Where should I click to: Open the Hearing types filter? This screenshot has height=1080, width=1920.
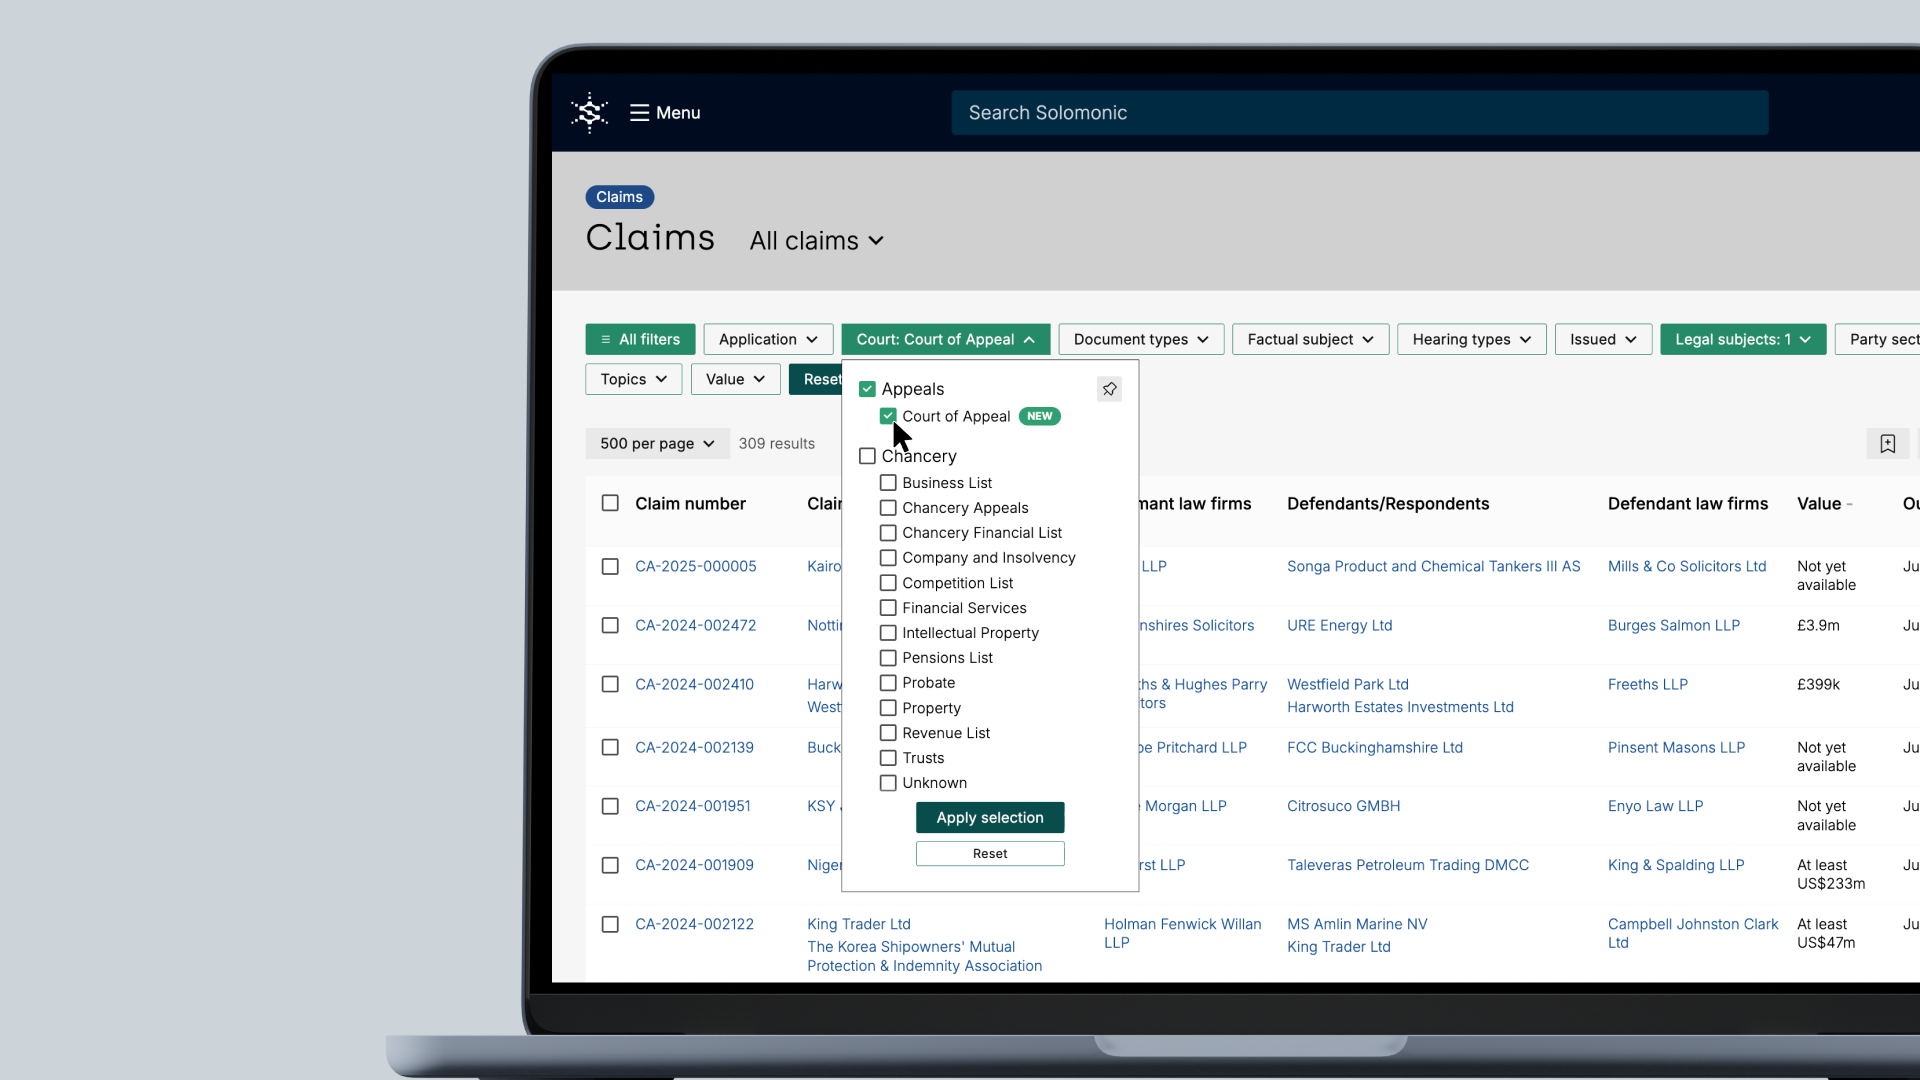(1471, 340)
